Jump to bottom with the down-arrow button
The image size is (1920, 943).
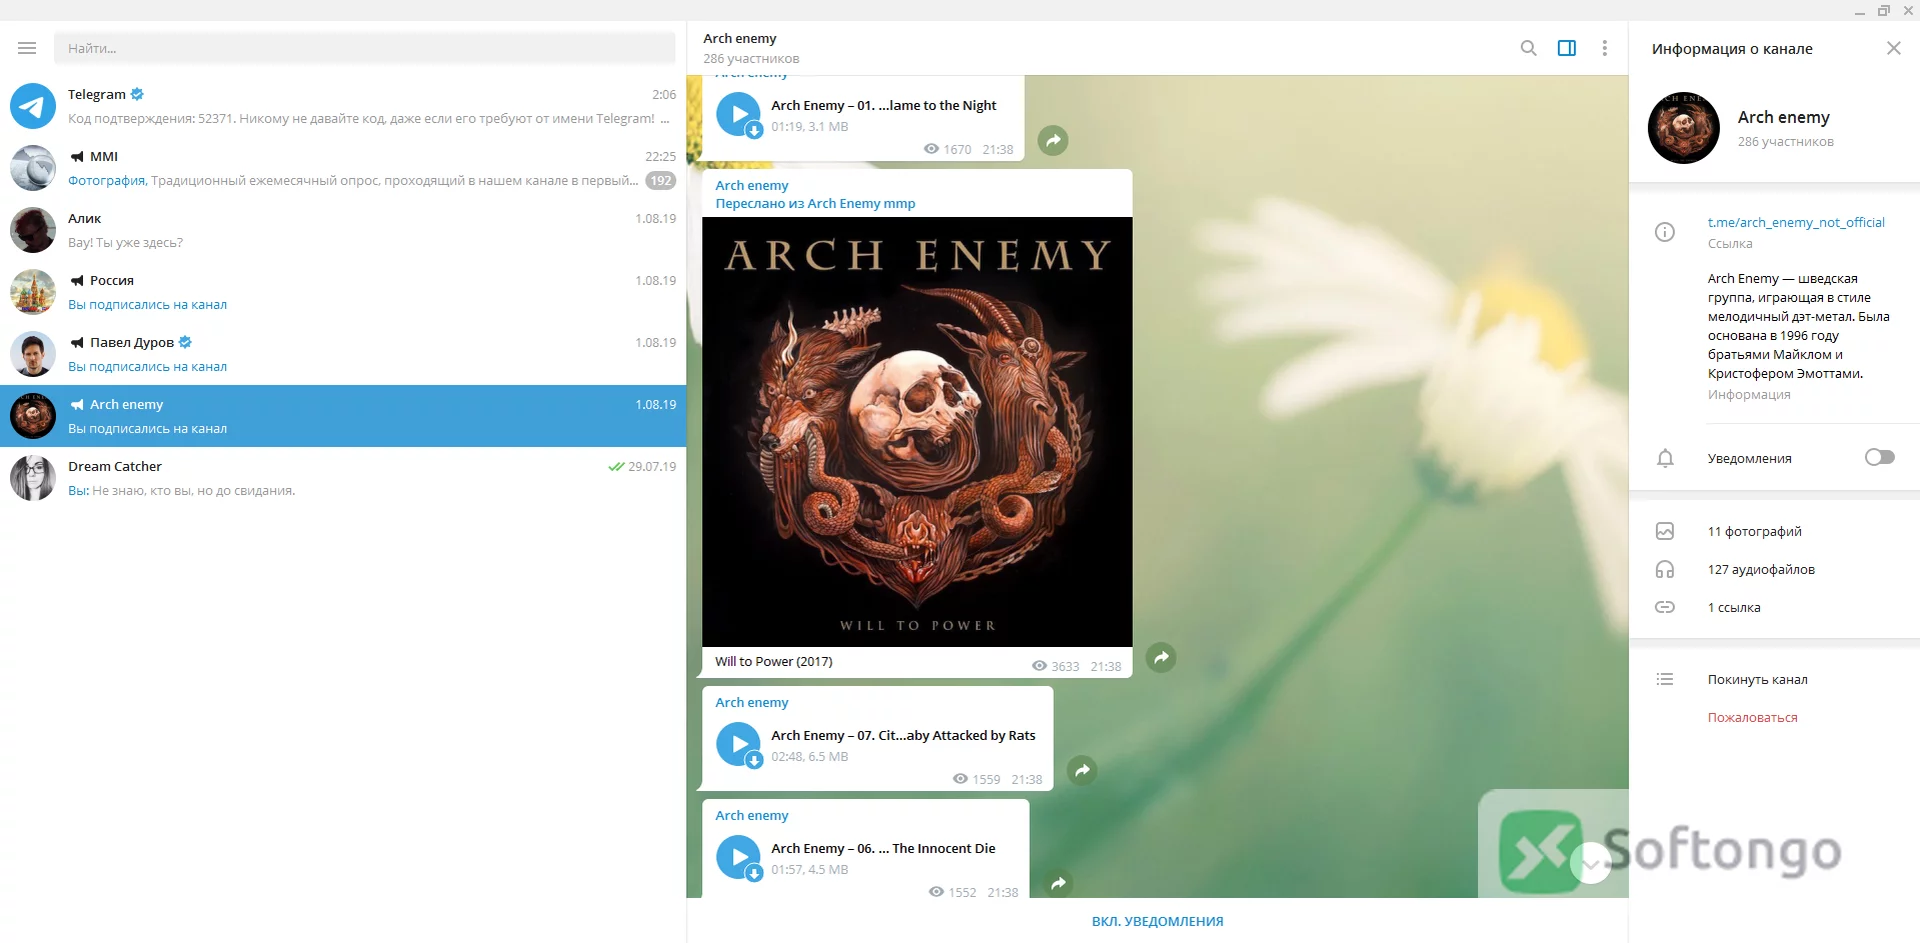tap(1590, 863)
